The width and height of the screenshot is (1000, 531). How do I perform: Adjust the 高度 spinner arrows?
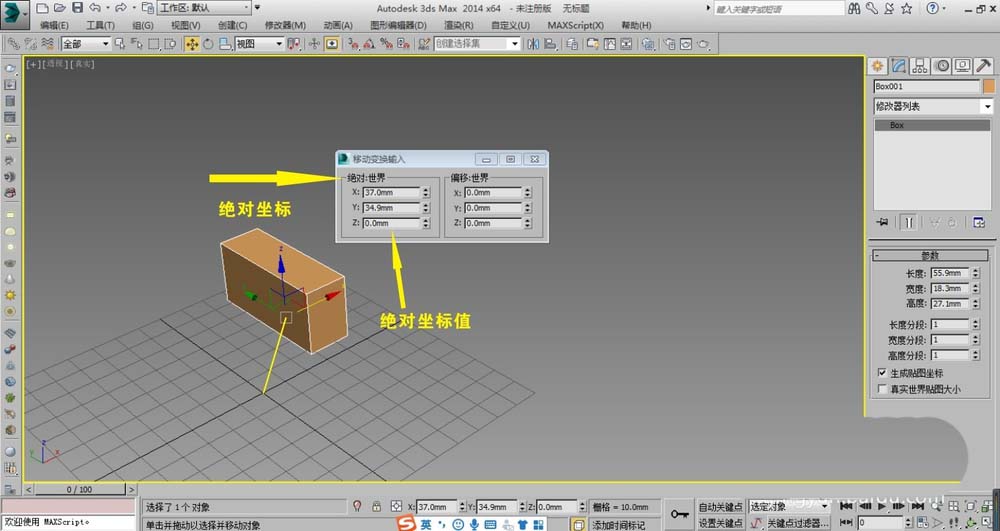click(x=975, y=304)
